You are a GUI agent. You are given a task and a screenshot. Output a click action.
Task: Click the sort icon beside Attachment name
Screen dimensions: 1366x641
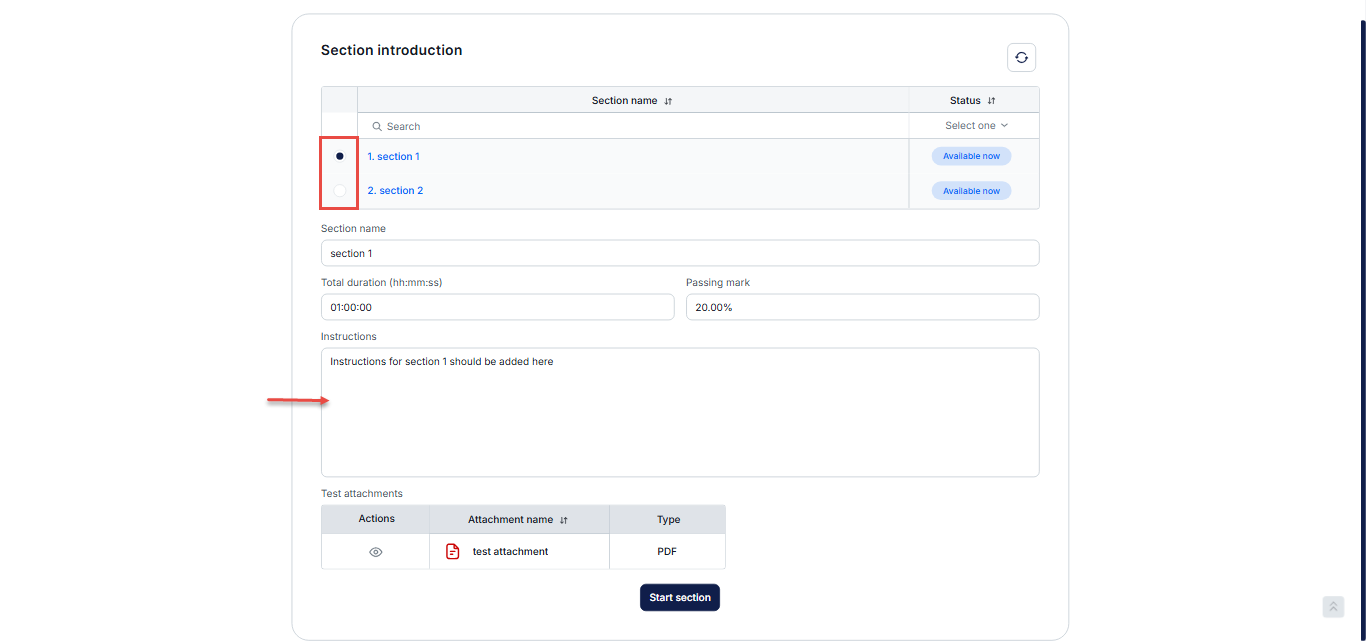pyautogui.click(x=564, y=520)
